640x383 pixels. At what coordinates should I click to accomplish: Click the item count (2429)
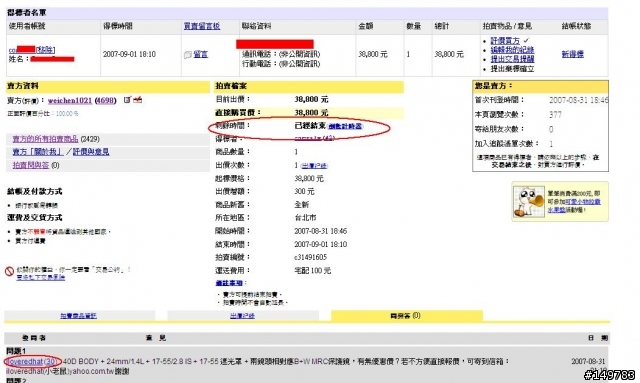click(90, 139)
